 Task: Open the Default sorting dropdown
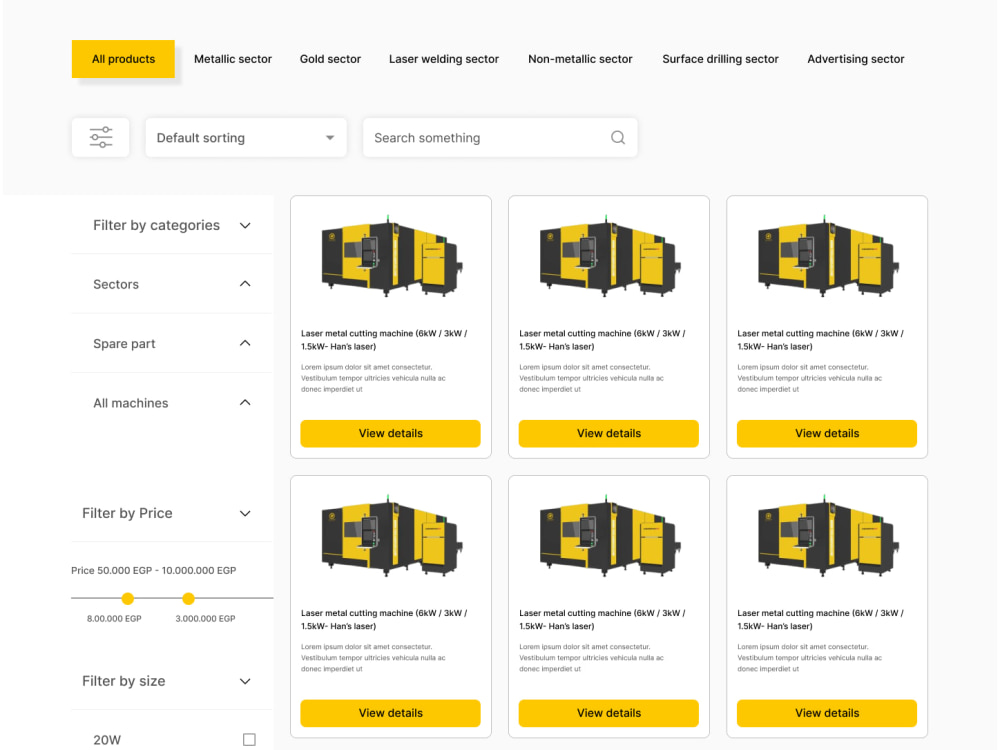pyautogui.click(x=246, y=137)
